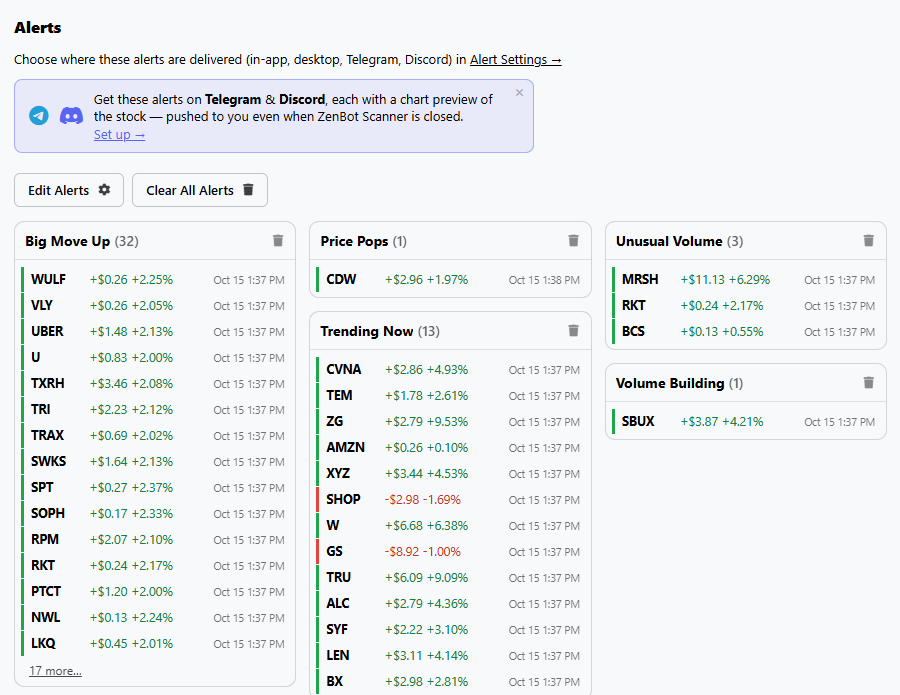Click RKT in Big Move Up list
Image resolution: width=900 pixels, height=695 pixels.
pyautogui.click(x=155, y=565)
